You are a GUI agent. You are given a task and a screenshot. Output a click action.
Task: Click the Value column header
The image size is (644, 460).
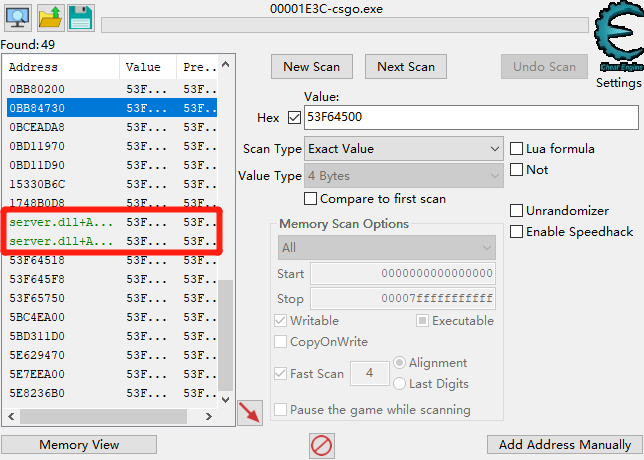[145, 67]
